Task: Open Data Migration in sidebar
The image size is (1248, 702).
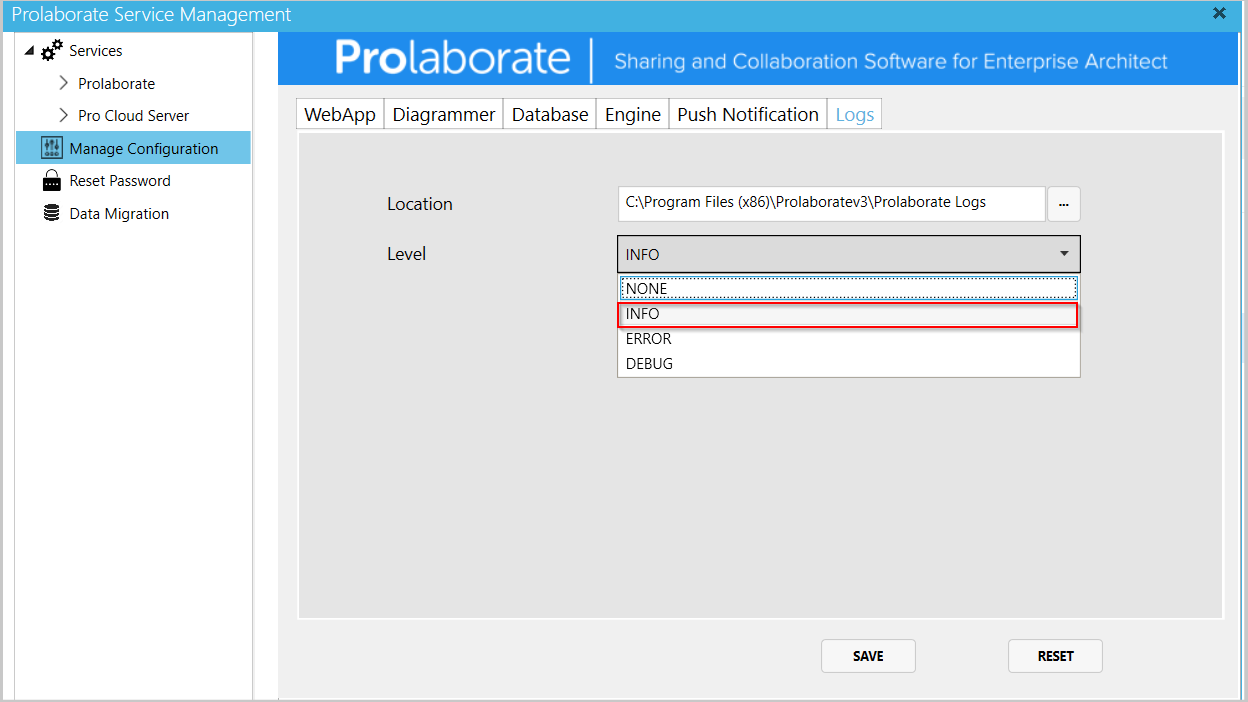Action: point(119,213)
